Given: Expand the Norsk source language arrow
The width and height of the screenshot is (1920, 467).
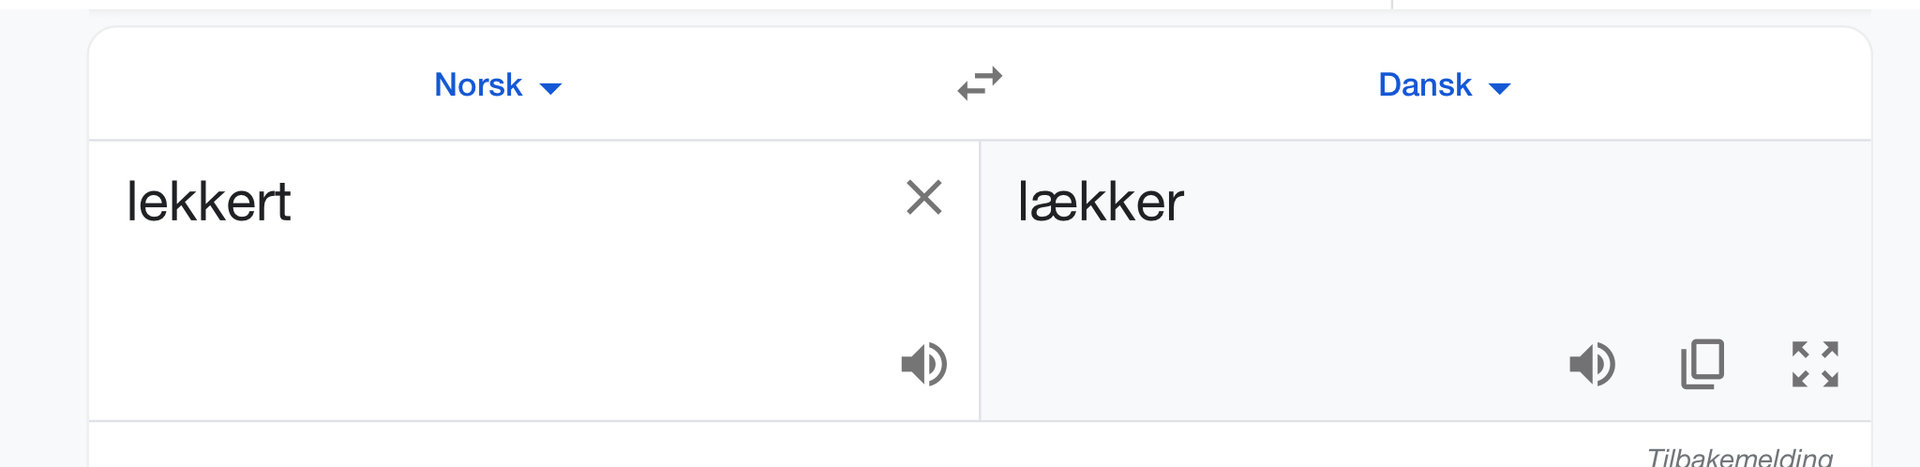Looking at the screenshot, I should pos(551,88).
